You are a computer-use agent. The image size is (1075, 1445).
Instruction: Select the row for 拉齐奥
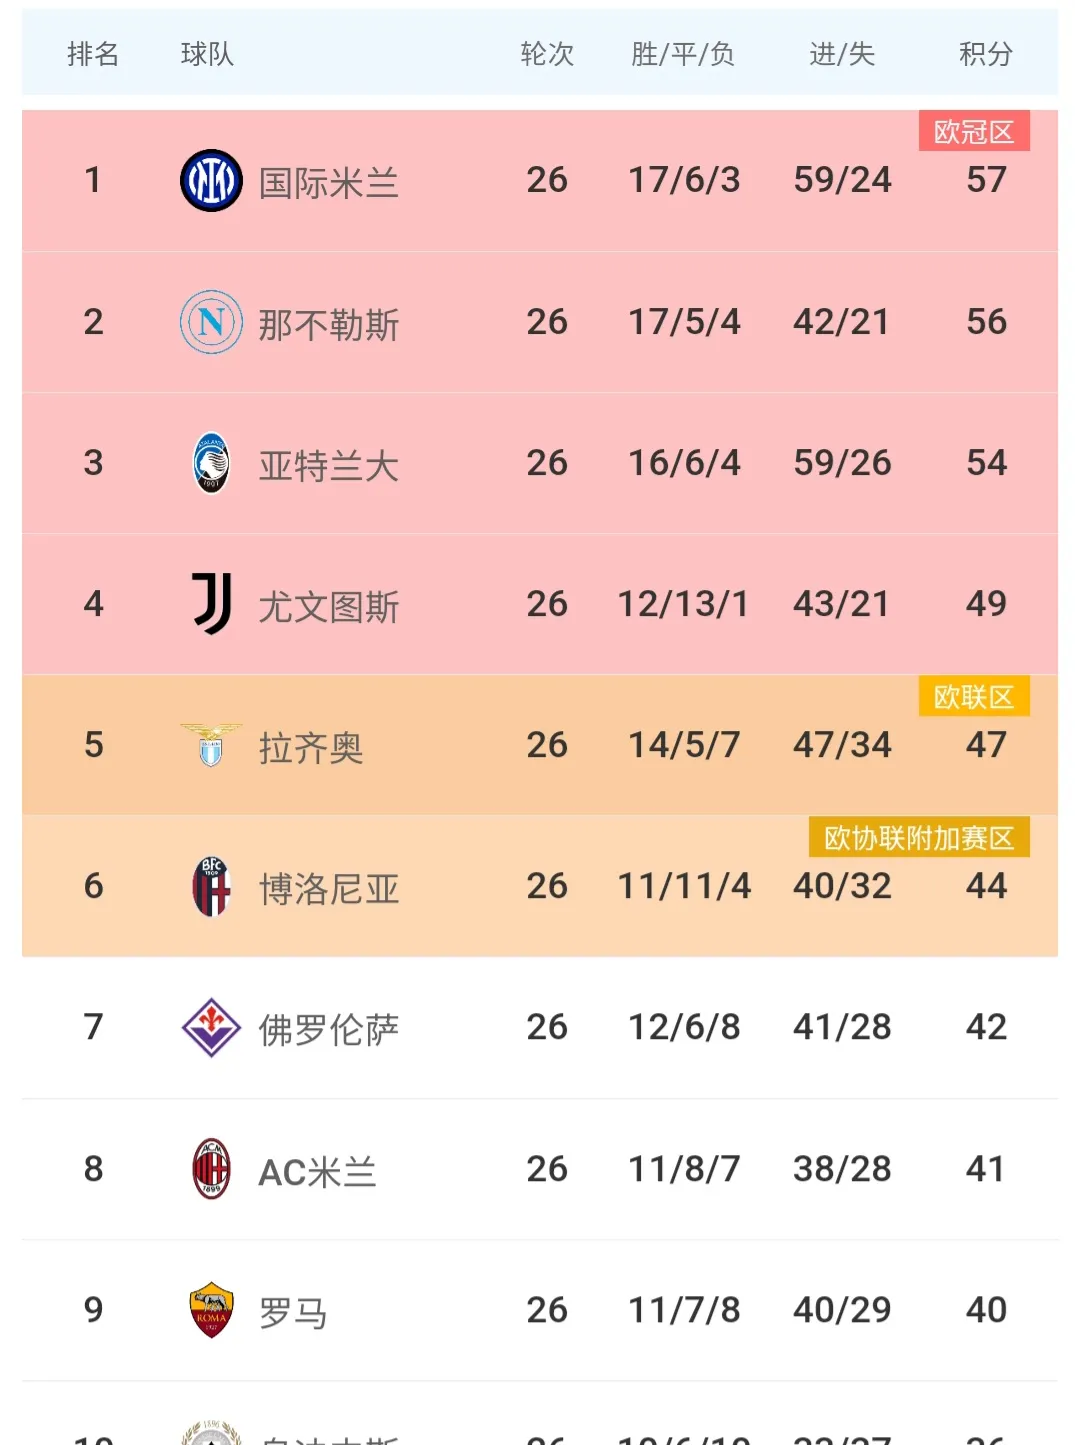click(x=537, y=745)
